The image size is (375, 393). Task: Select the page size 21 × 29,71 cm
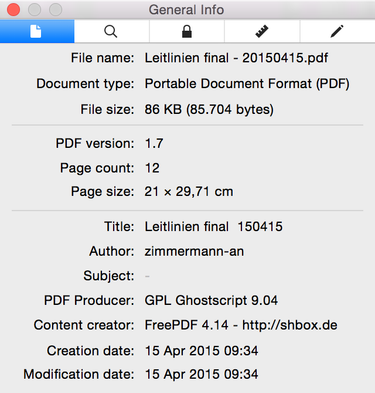189,192
